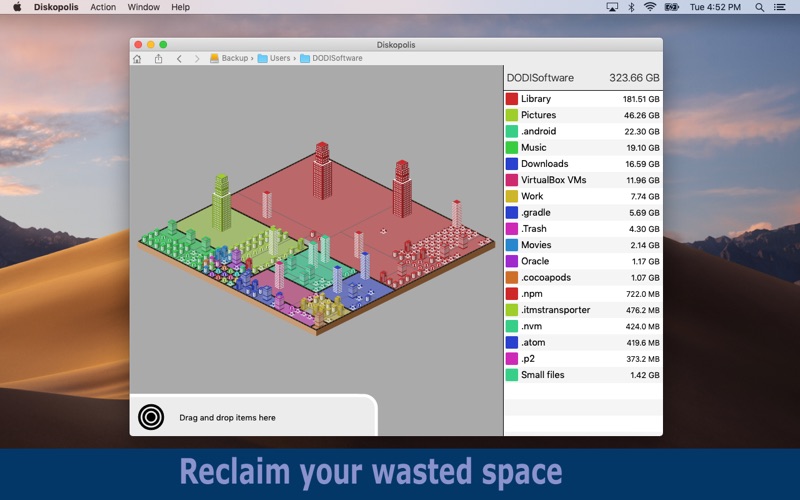Image resolution: width=800 pixels, height=500 pixels.
Task: Select the Movies row
Action: coord(583,245)
